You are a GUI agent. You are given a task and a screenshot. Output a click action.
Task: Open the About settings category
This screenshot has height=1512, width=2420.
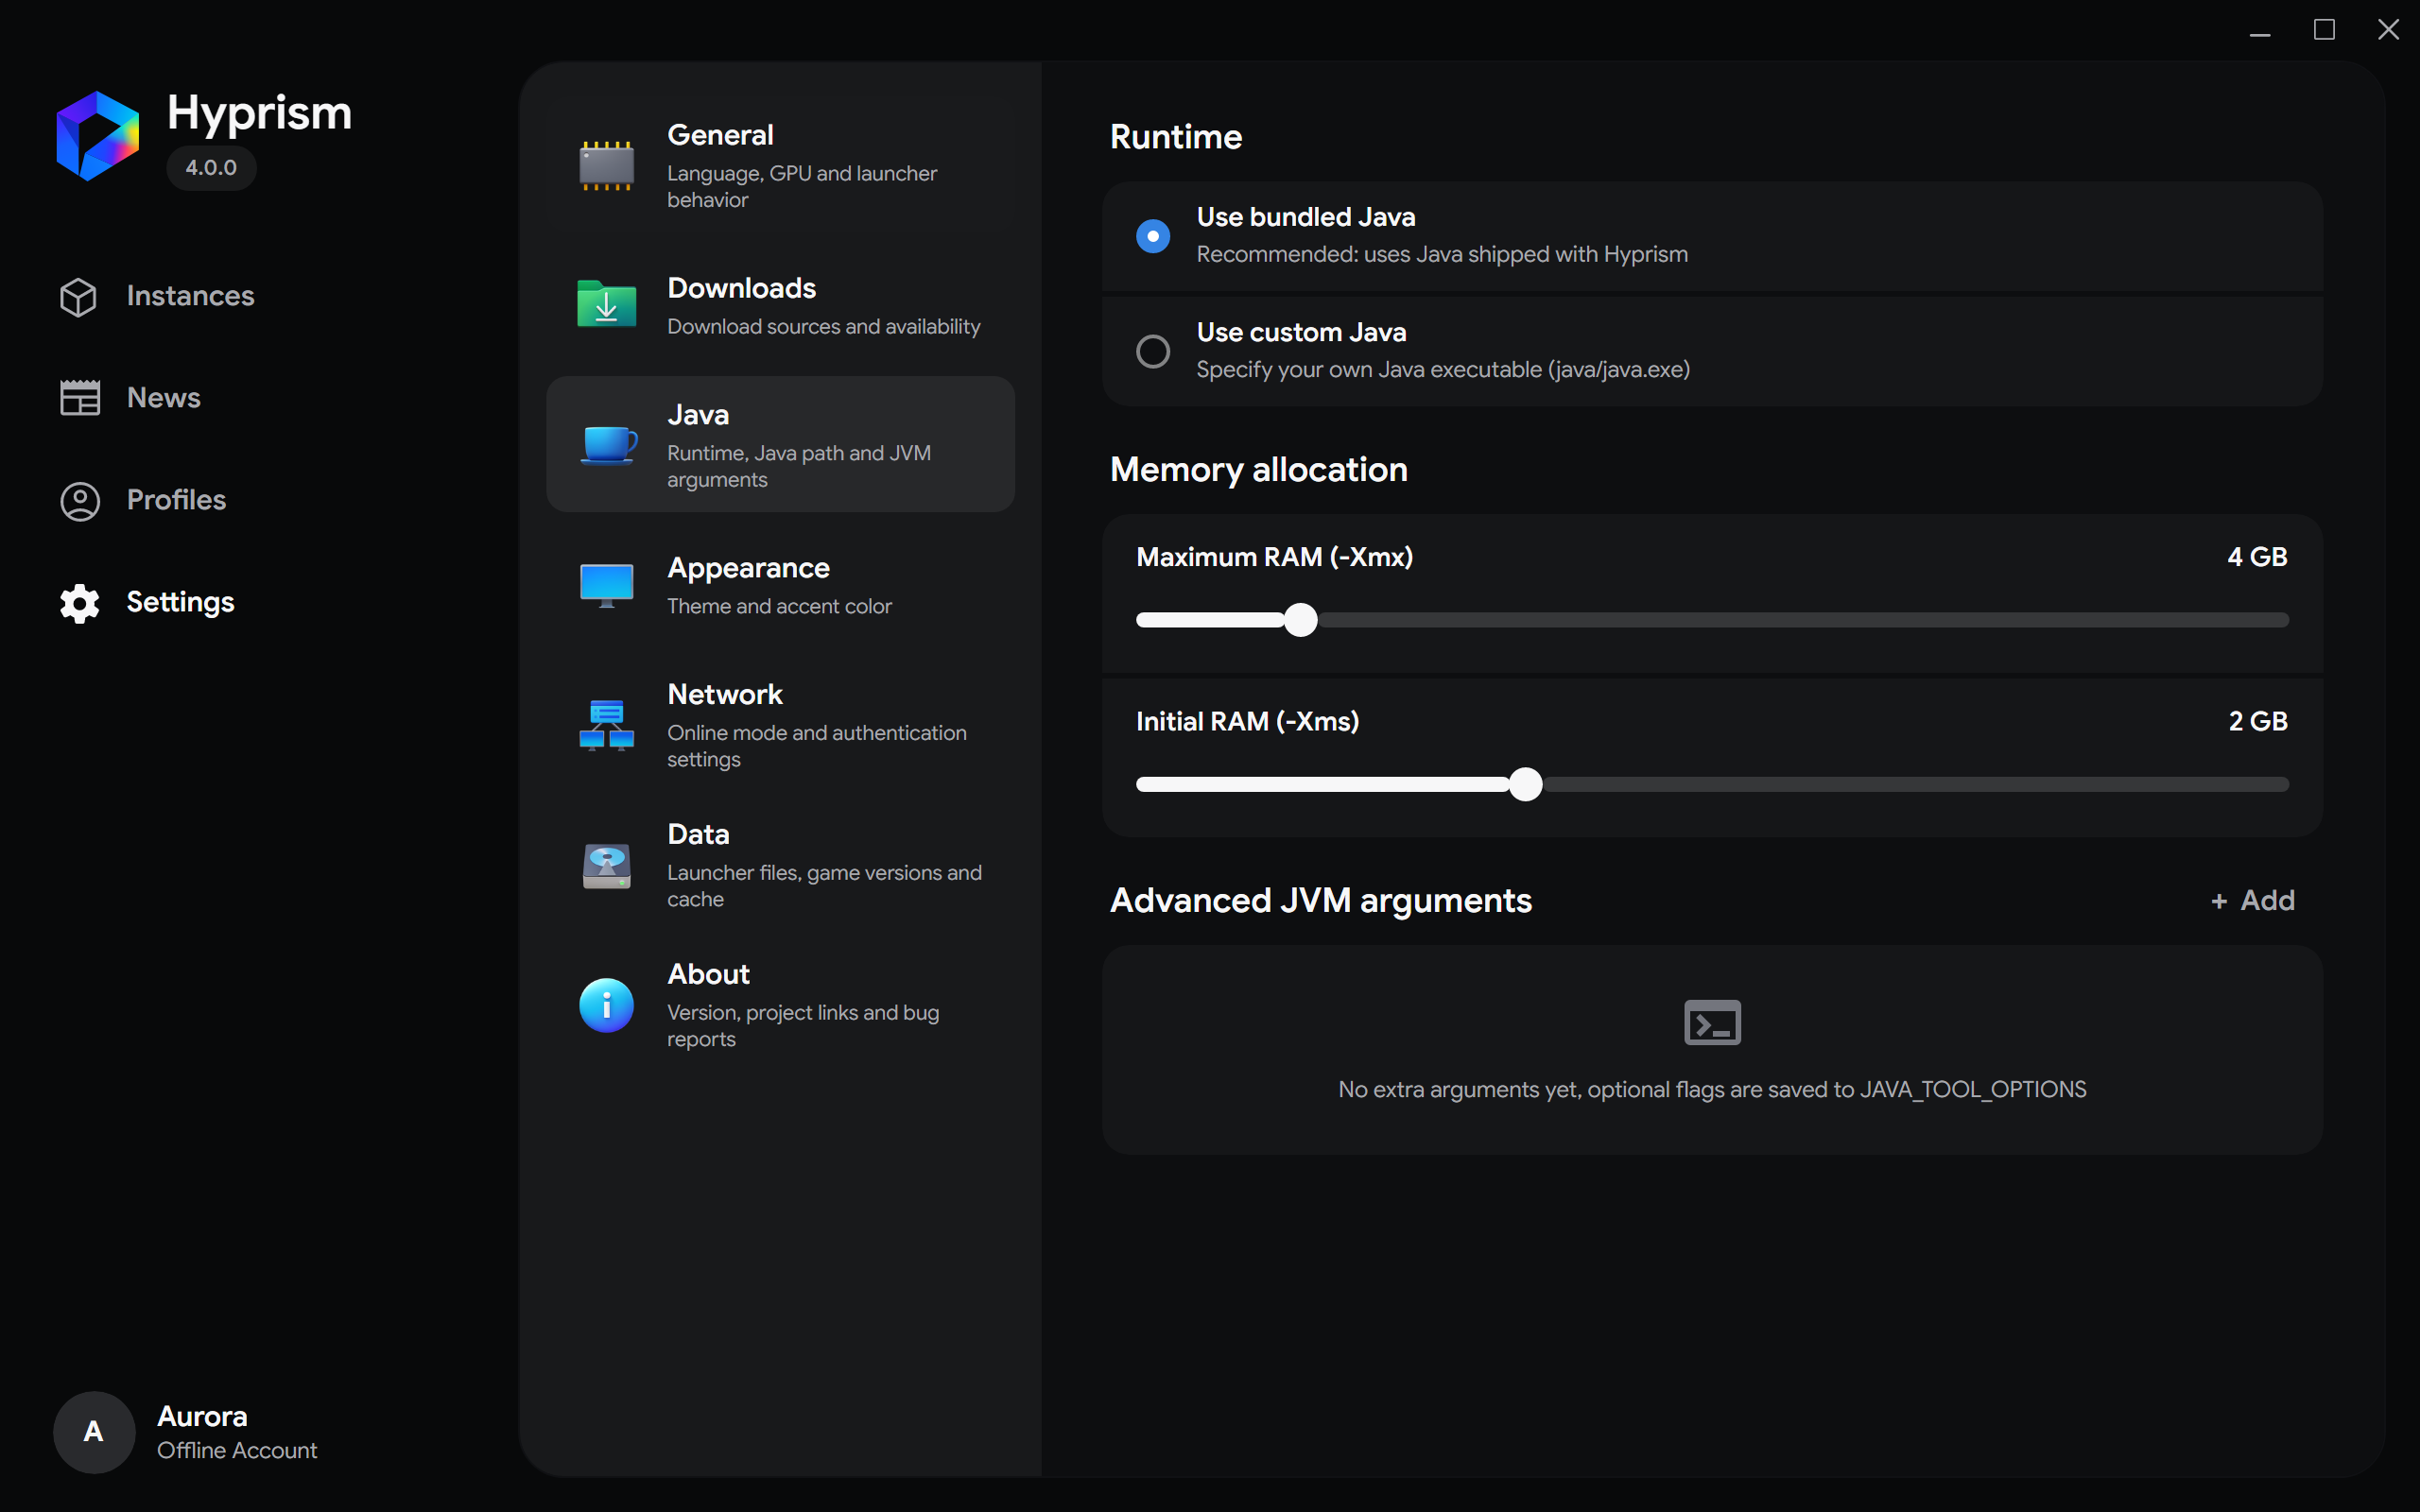pyautogui.click(x=780, y=1005)
